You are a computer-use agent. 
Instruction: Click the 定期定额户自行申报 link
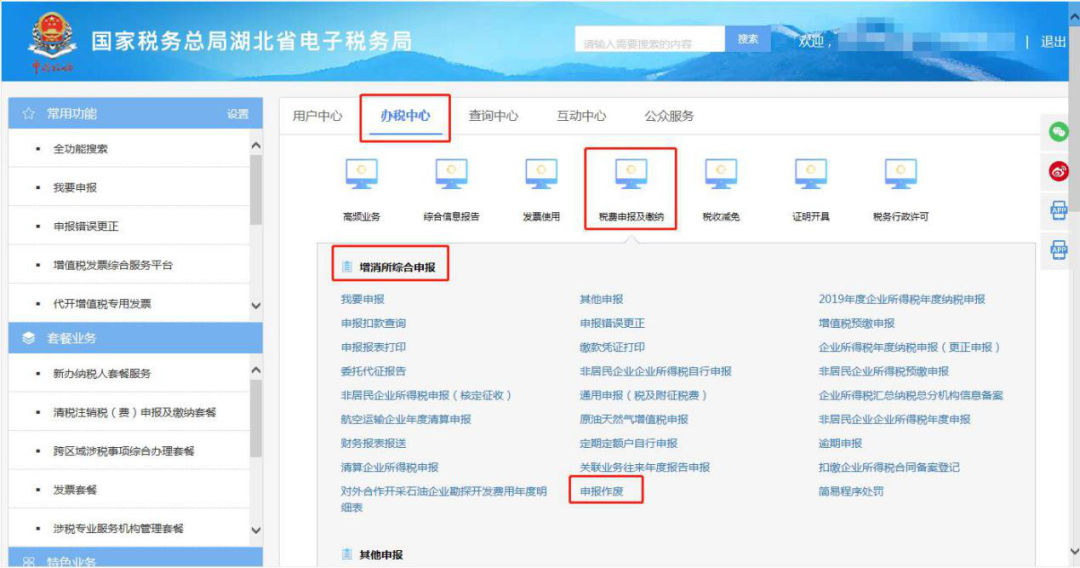point(628,443)
